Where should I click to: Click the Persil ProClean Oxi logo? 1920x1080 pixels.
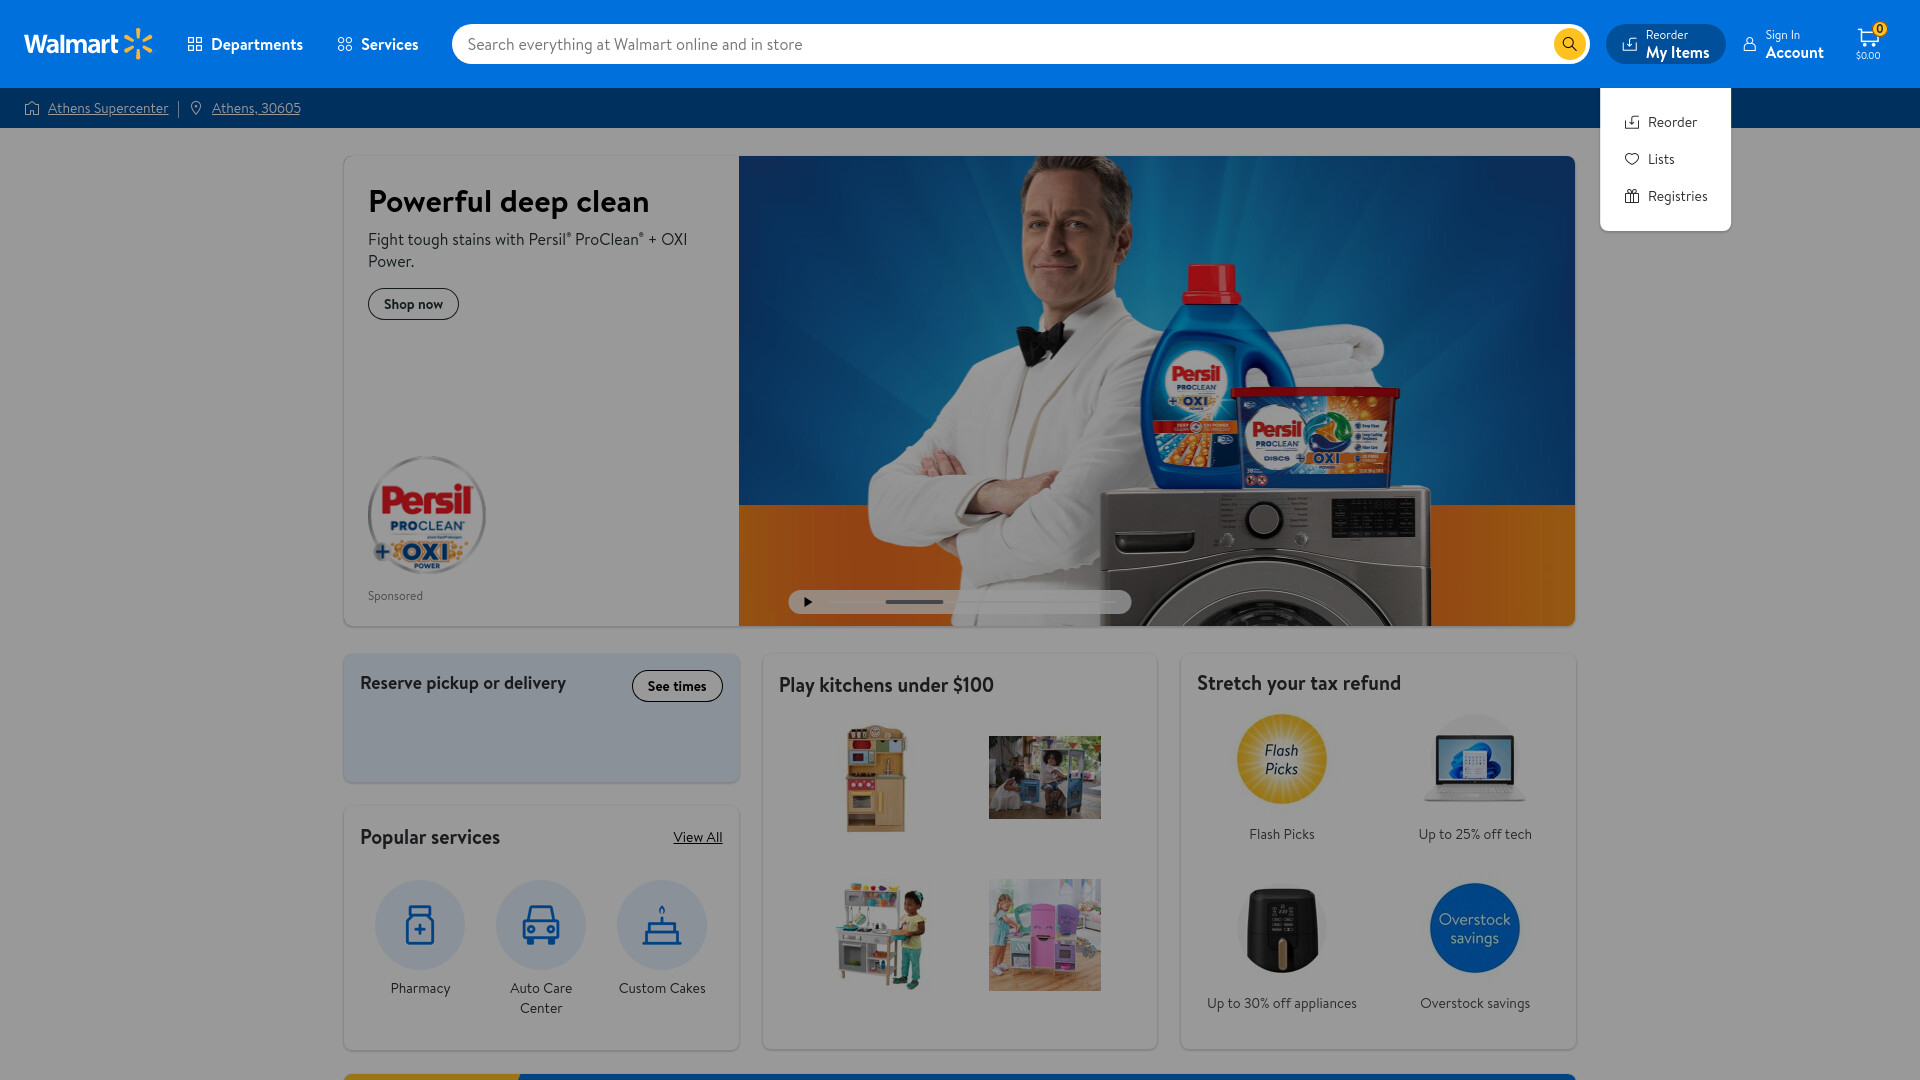(427, 515)
